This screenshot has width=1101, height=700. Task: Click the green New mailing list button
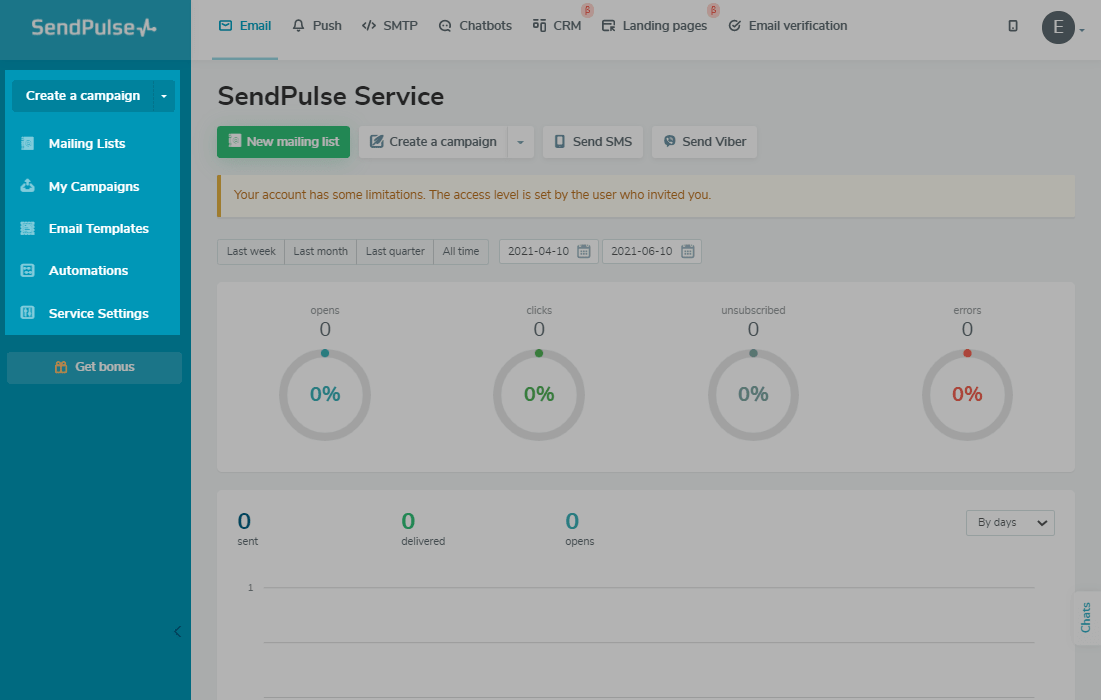pos(283,142)
